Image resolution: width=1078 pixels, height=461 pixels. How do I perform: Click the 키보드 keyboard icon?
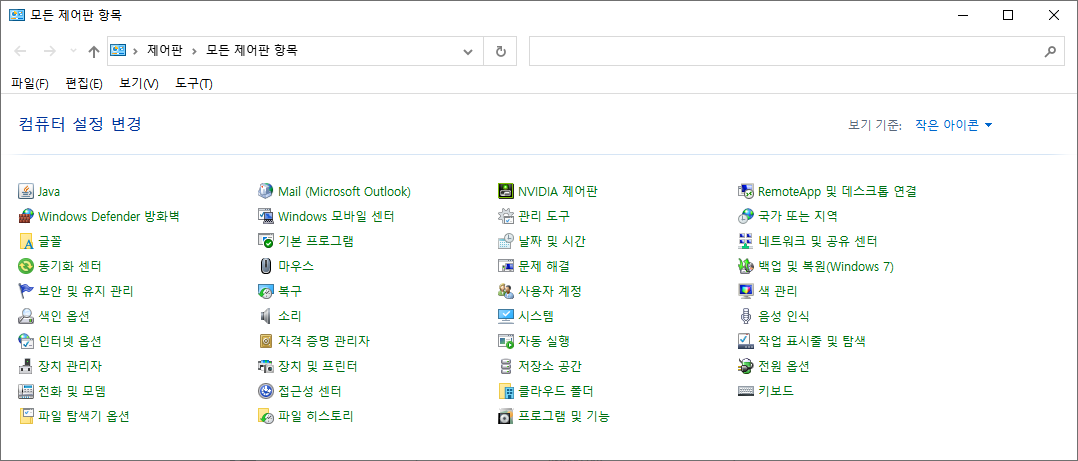tap(745, 391)
